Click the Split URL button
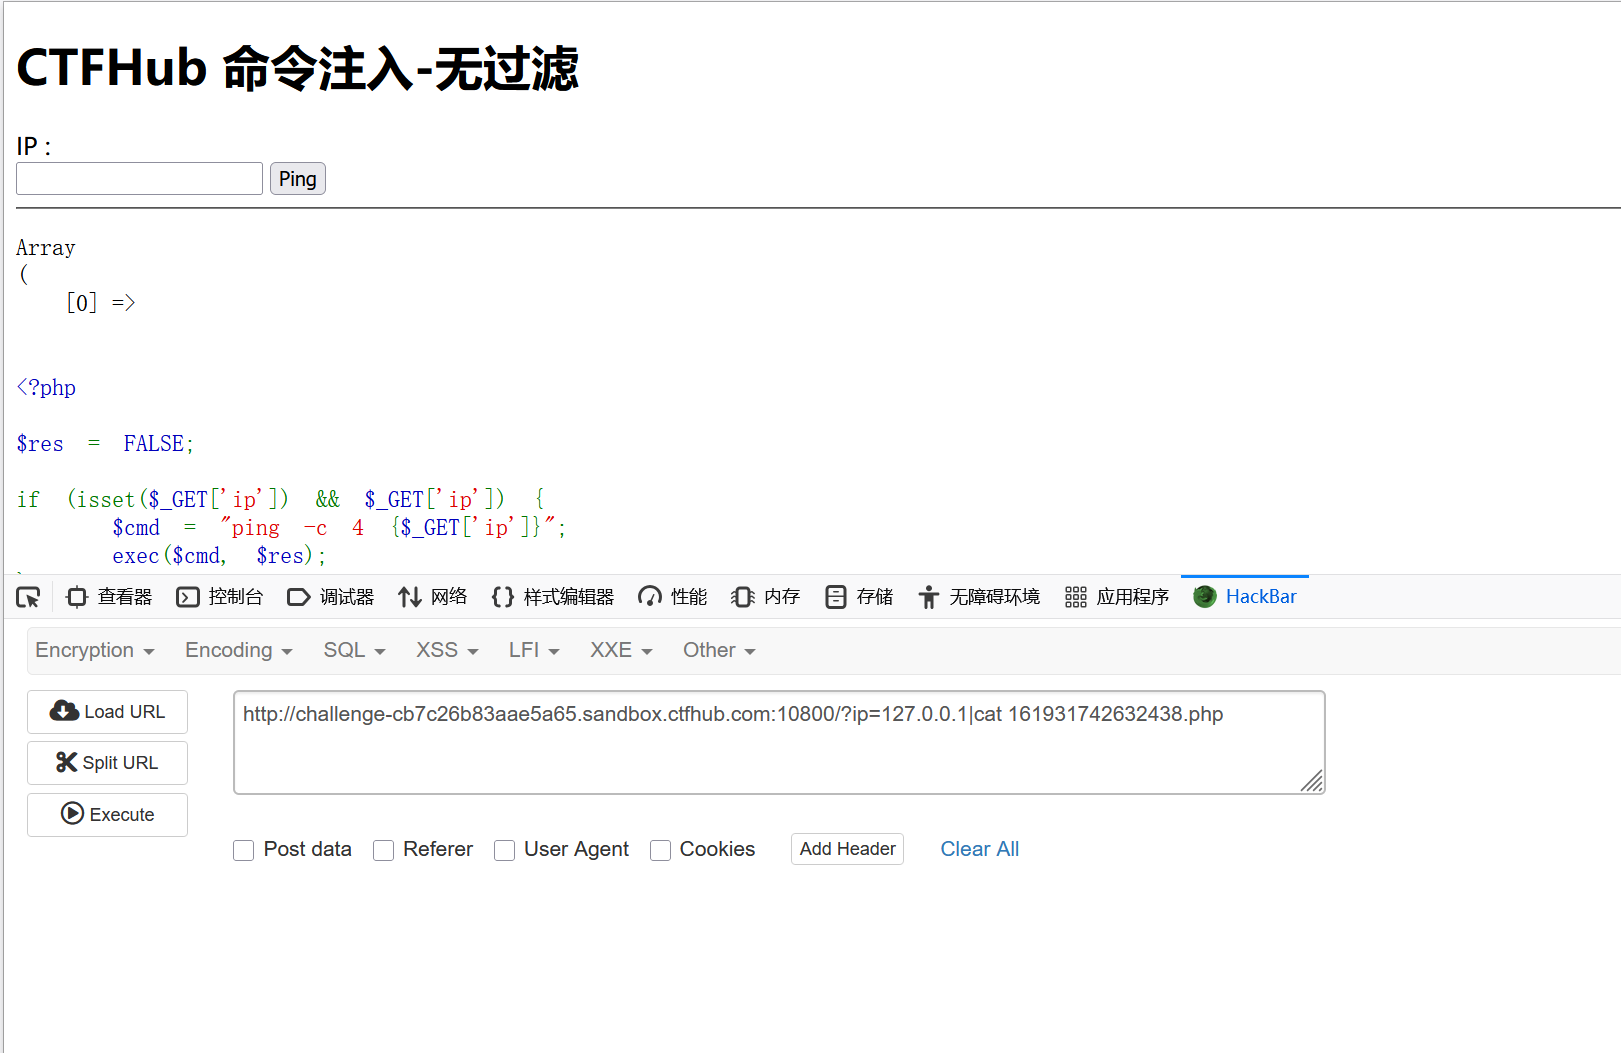 [107, 763]
